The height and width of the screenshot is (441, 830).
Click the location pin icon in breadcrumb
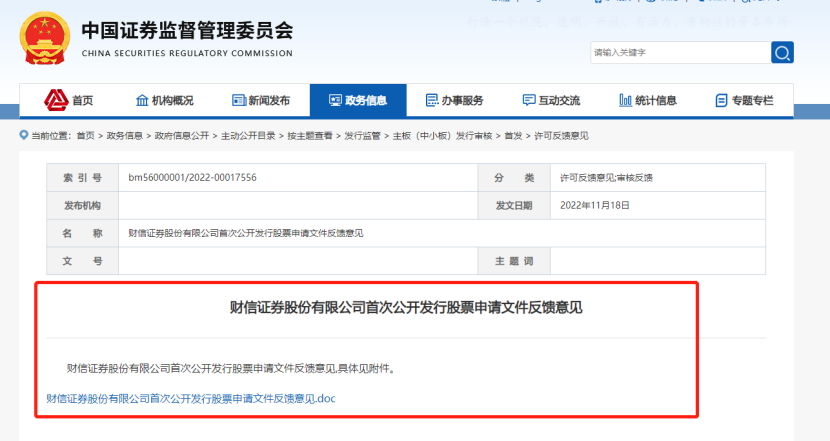pos(23,136)
